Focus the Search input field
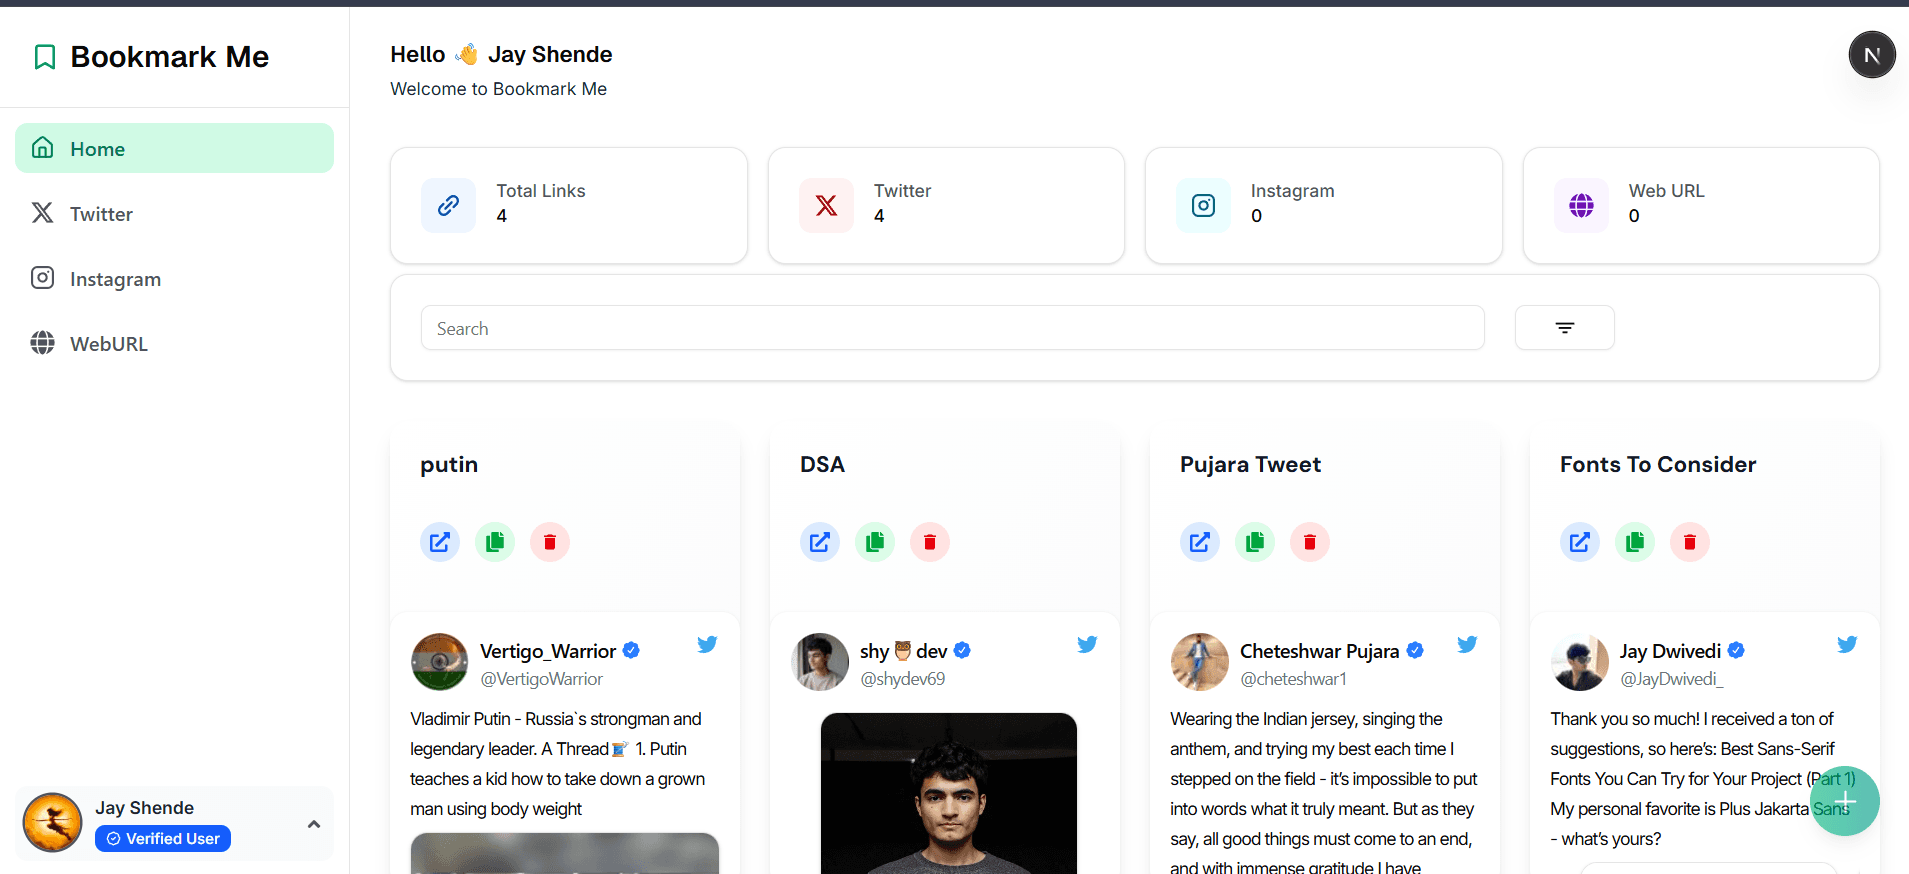 click(x=952, y=328)
